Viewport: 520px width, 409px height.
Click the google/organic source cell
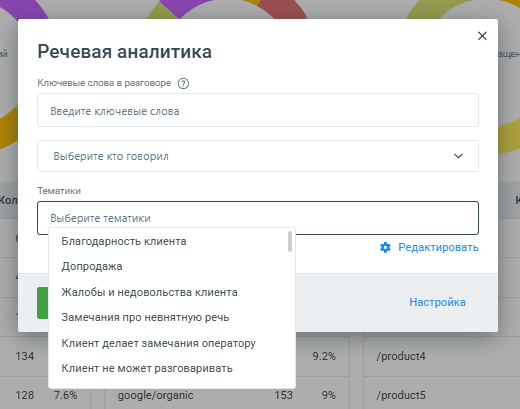[x=155, y=395]
